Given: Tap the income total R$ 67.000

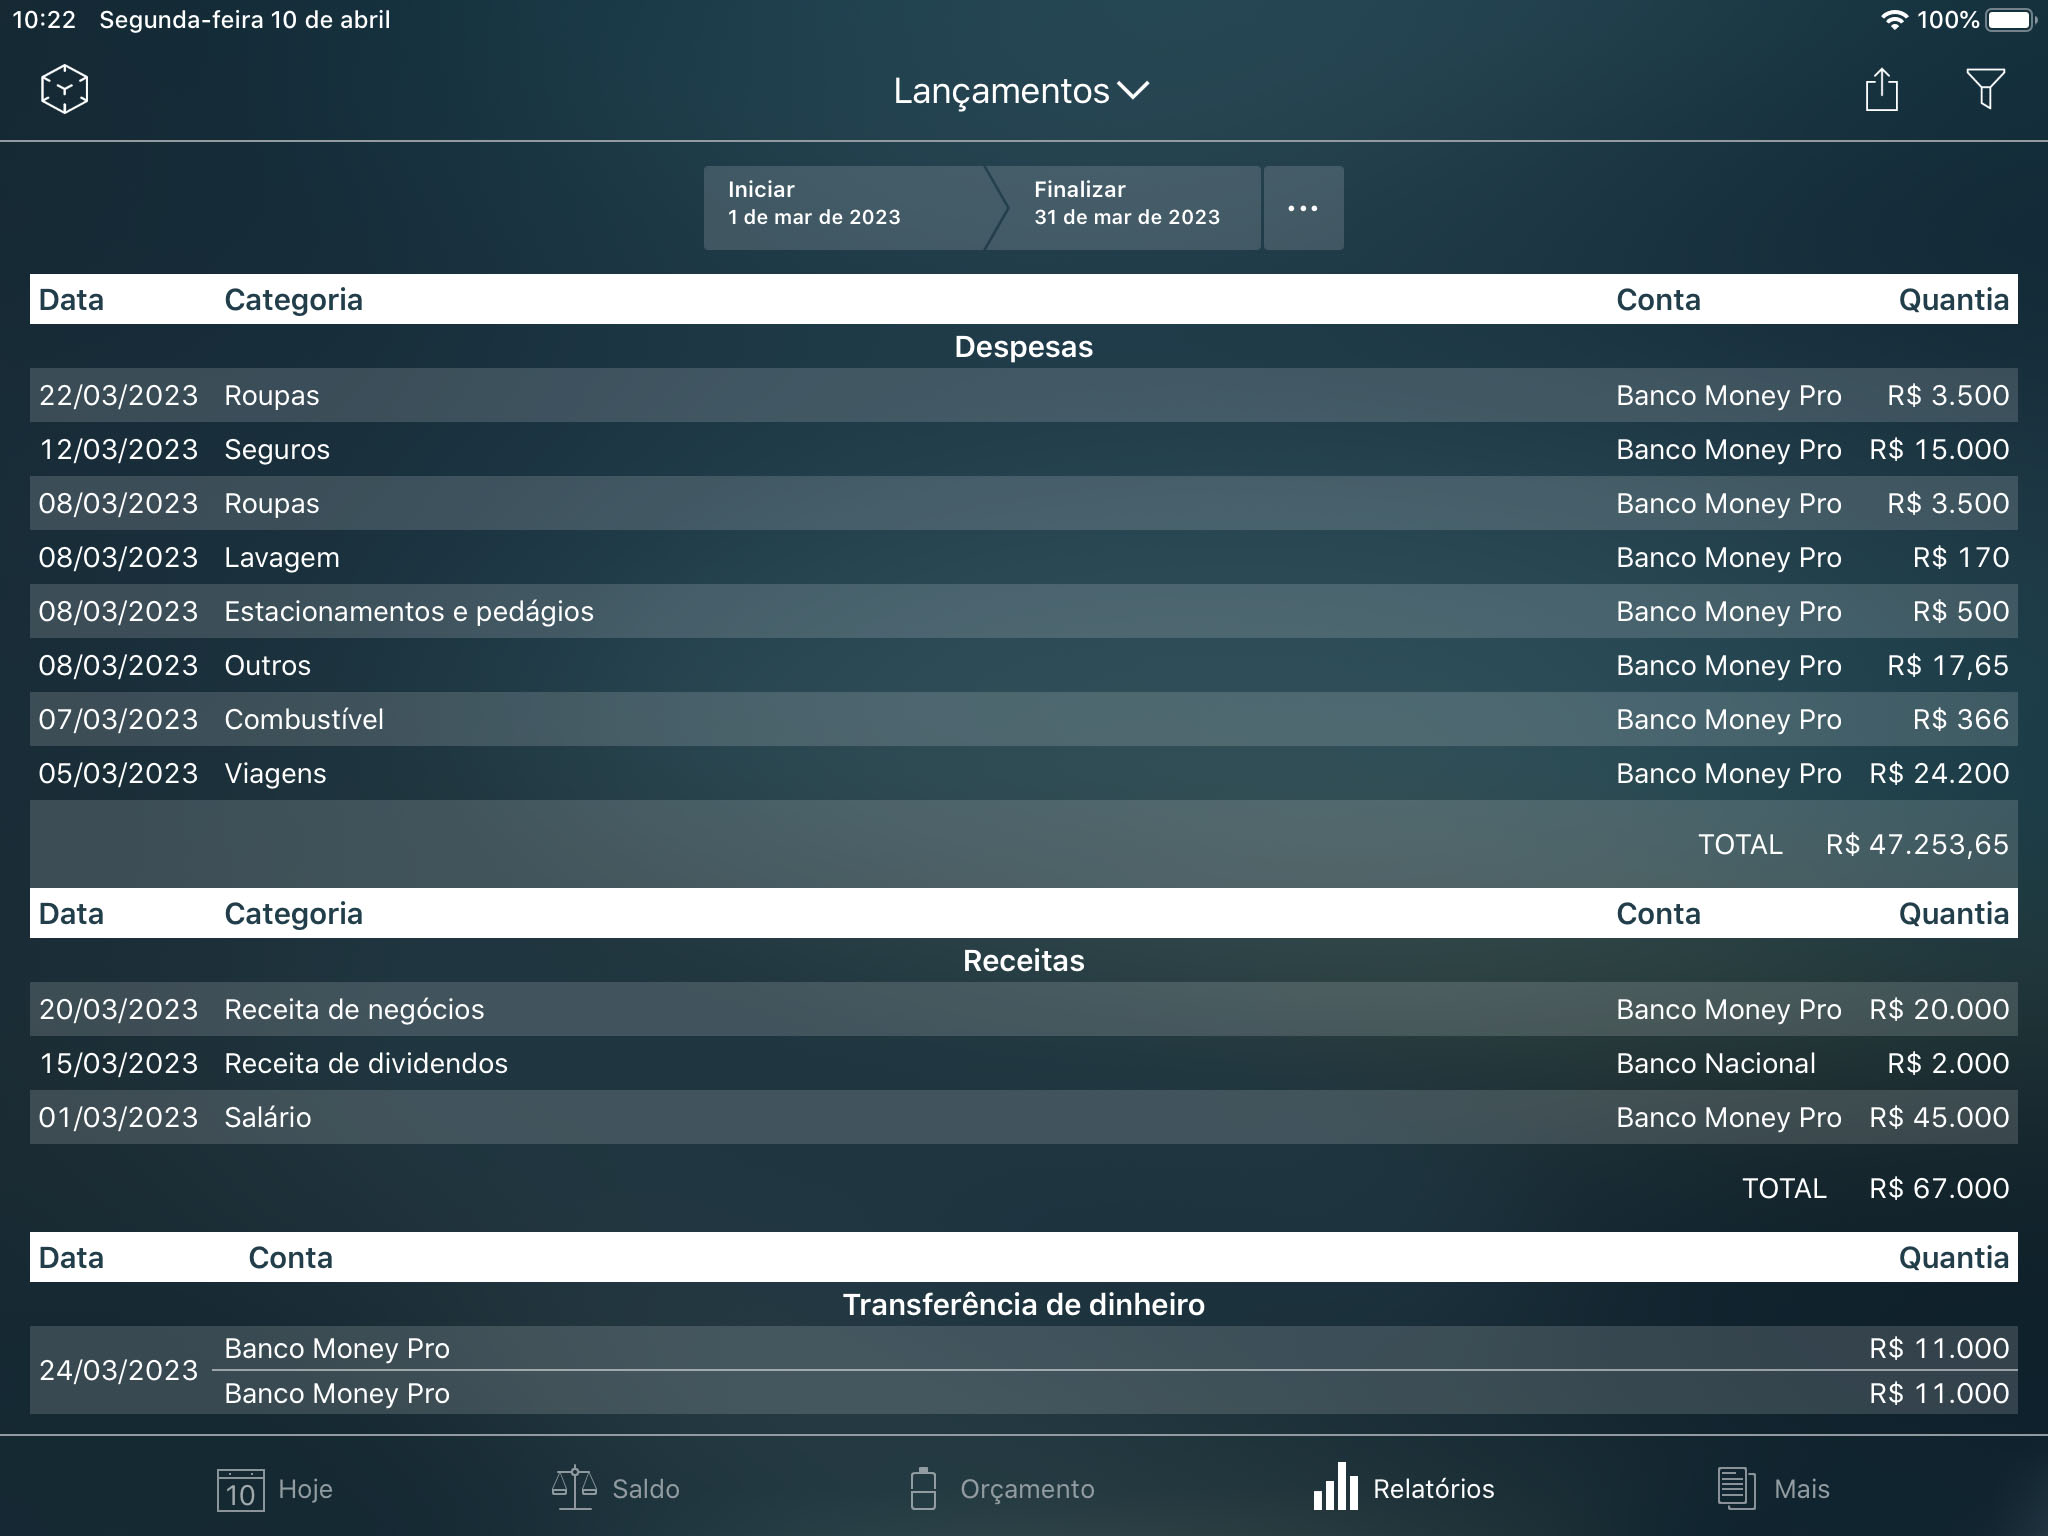Looking at the screenshot, I should [1939, 1188].
